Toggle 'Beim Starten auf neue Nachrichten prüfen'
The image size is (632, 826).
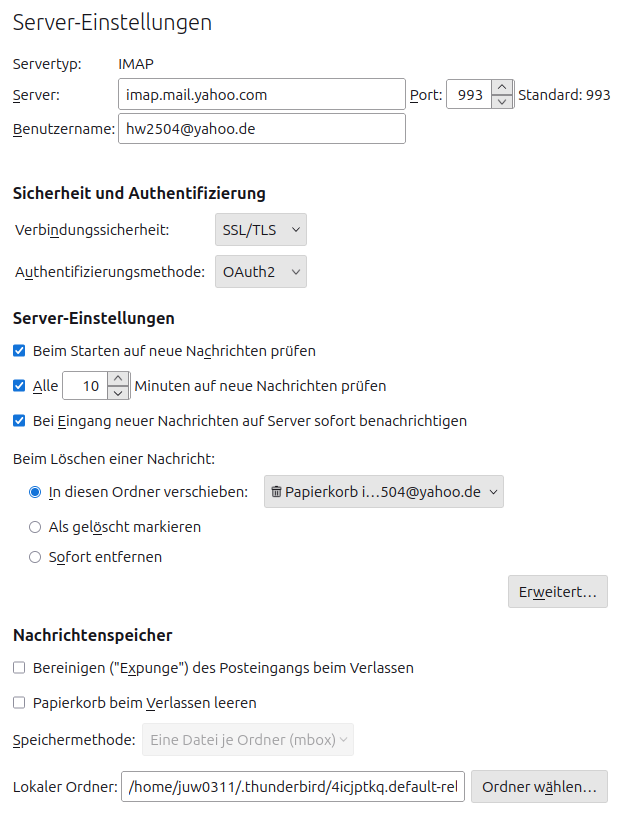19,351
